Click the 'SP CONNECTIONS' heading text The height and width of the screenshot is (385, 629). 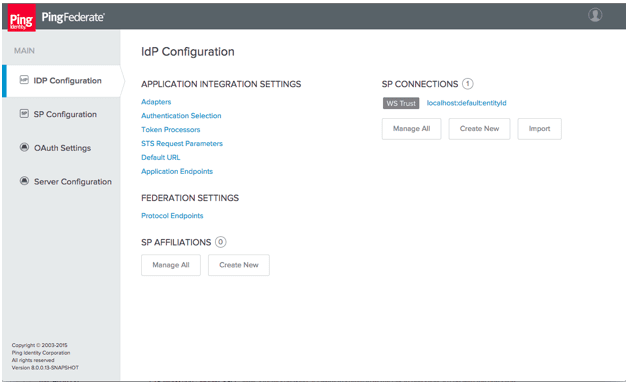(420, 84)
